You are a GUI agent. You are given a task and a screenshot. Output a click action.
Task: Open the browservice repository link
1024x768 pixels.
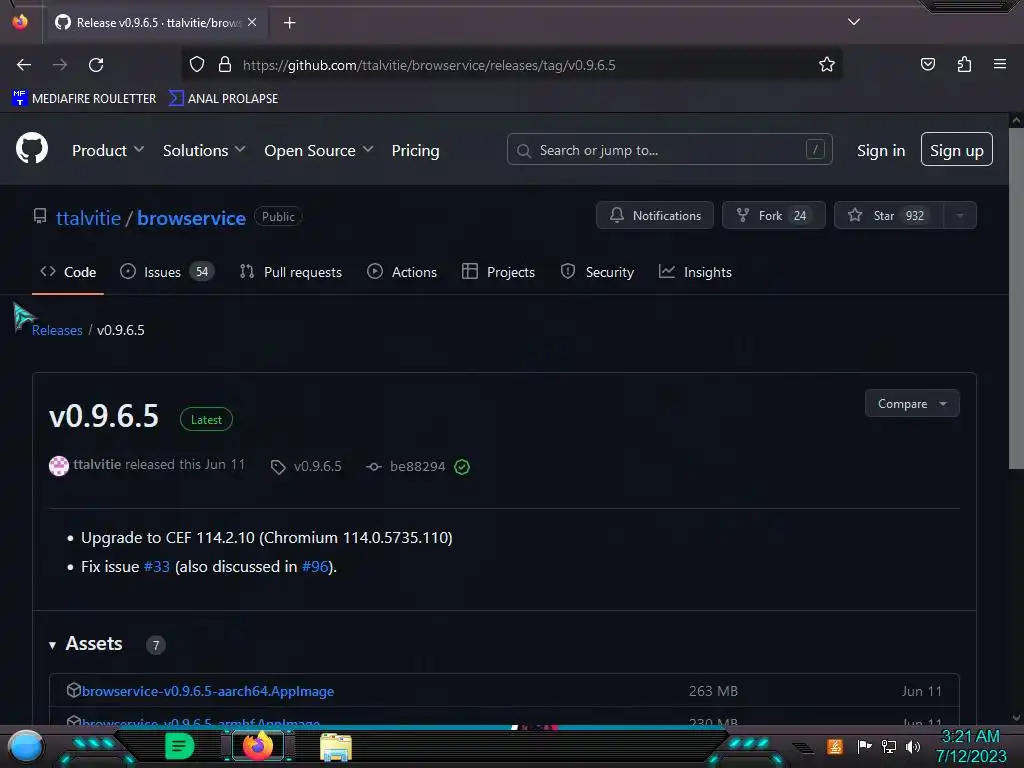tap(191, 218)
